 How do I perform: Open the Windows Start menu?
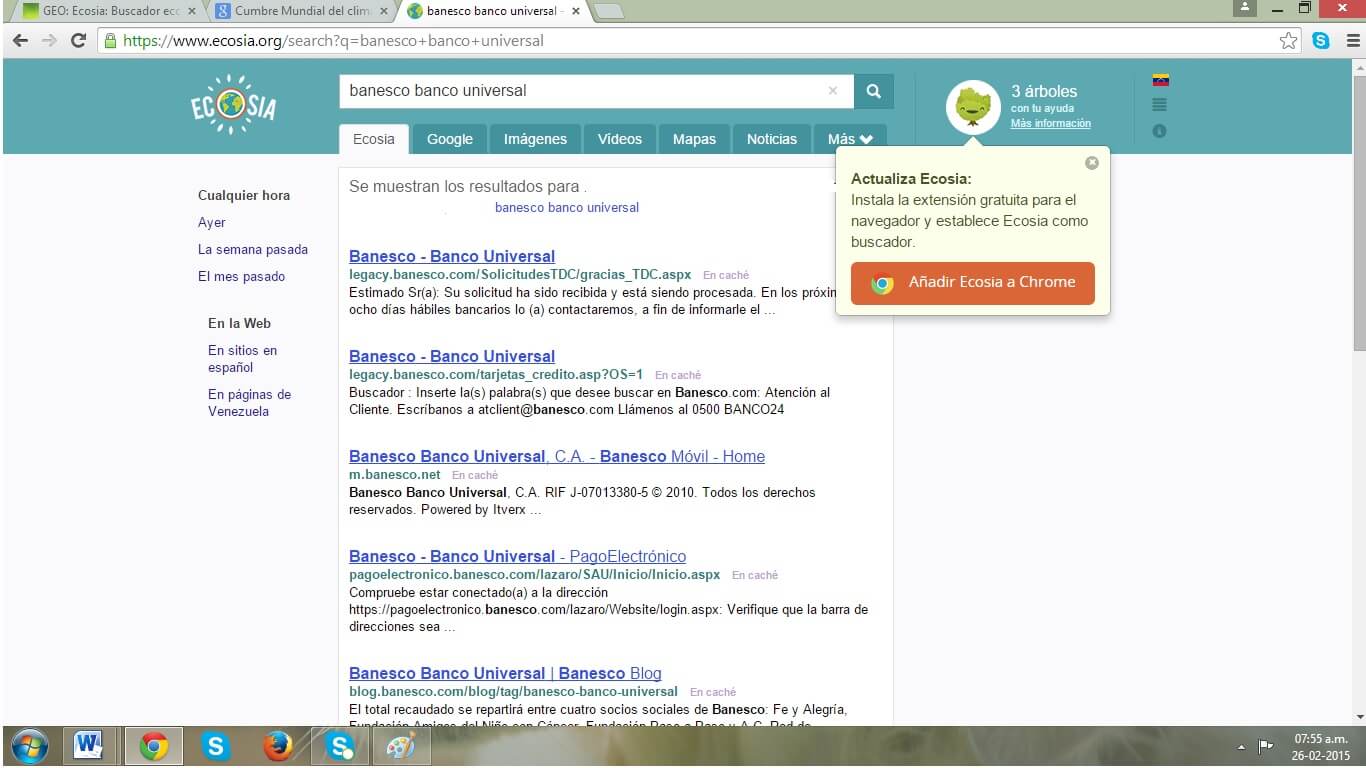coord(30,746)
